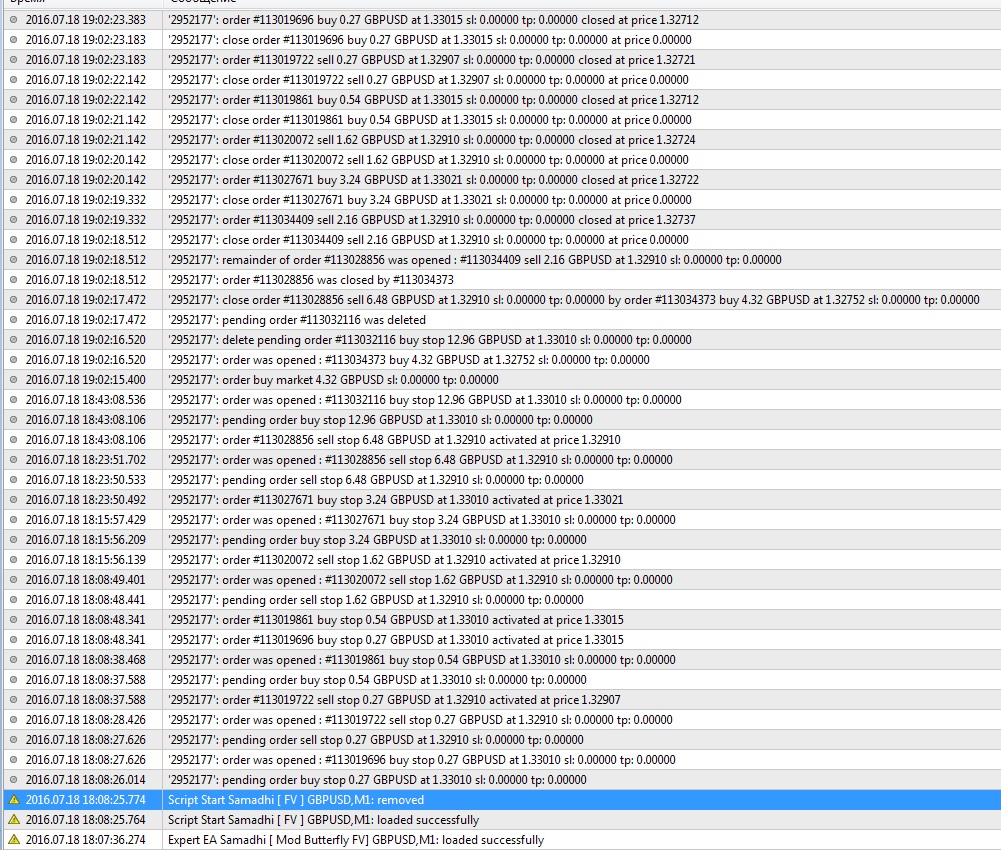
Task: Click info icon of timestamp 19:02:23.383 row
Action: 13,20
